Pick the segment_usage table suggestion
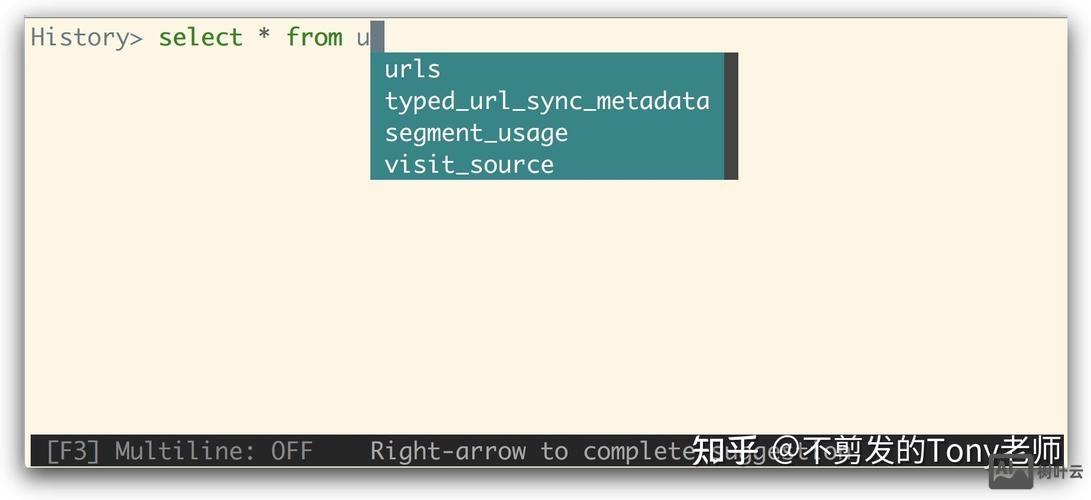 [476, 133]
